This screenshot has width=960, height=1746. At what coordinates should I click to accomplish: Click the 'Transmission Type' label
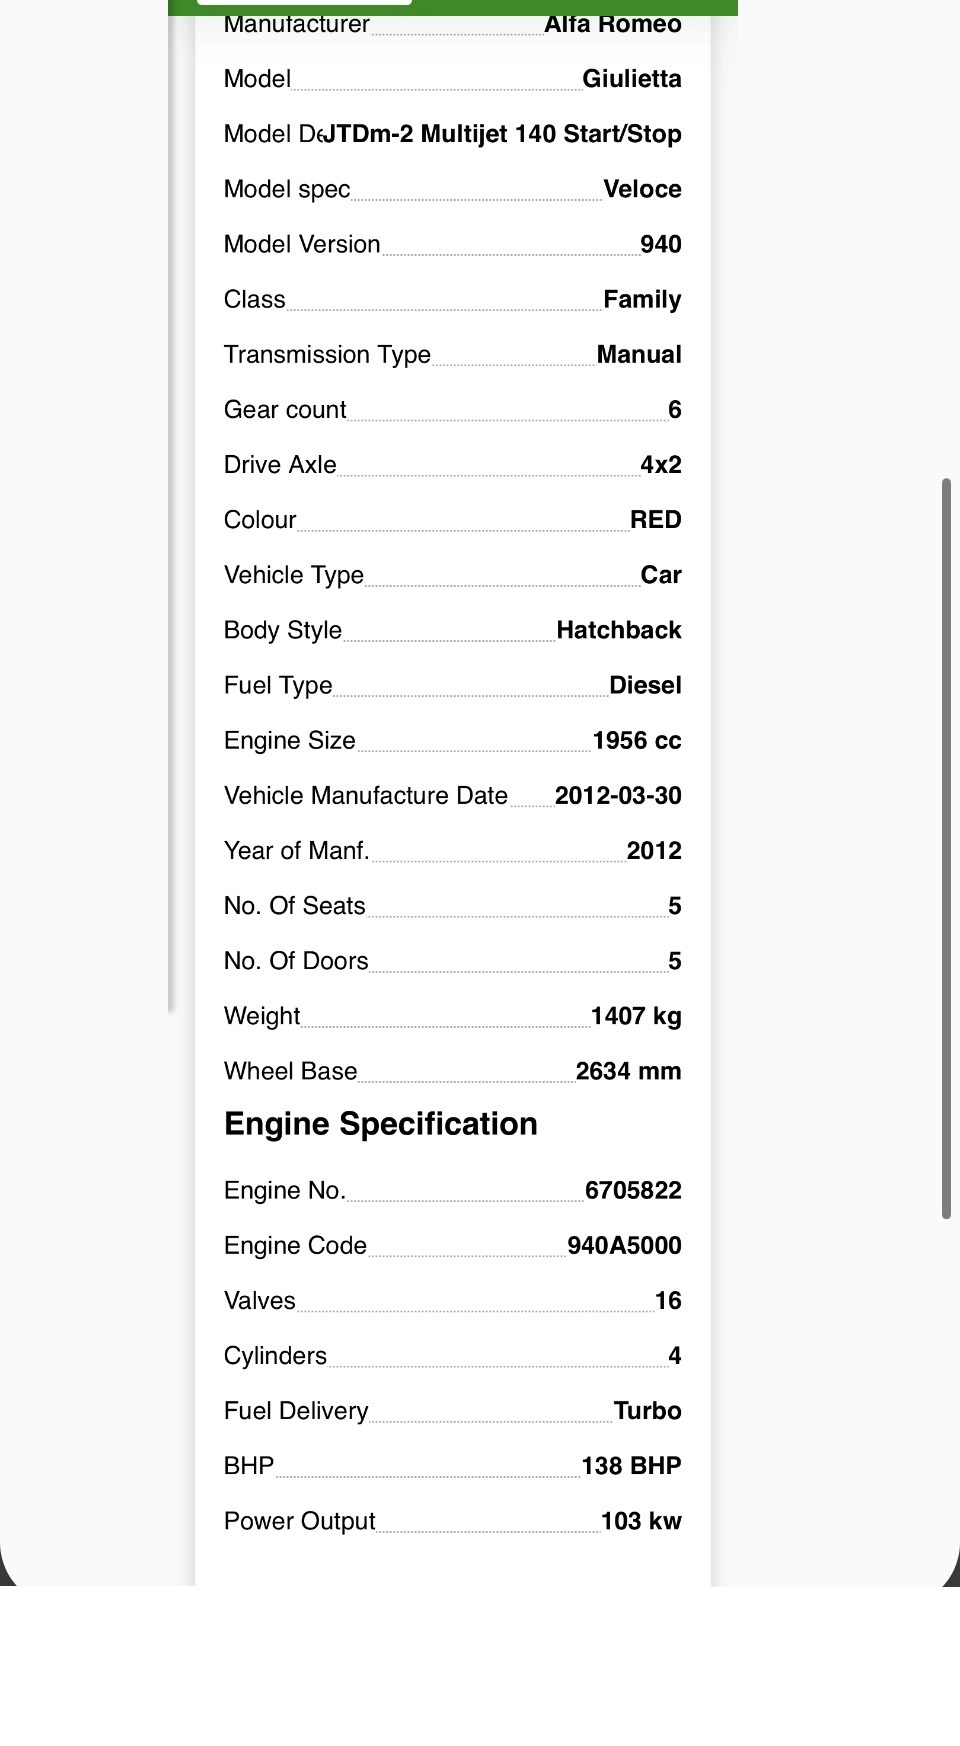[x=327, y=355]
